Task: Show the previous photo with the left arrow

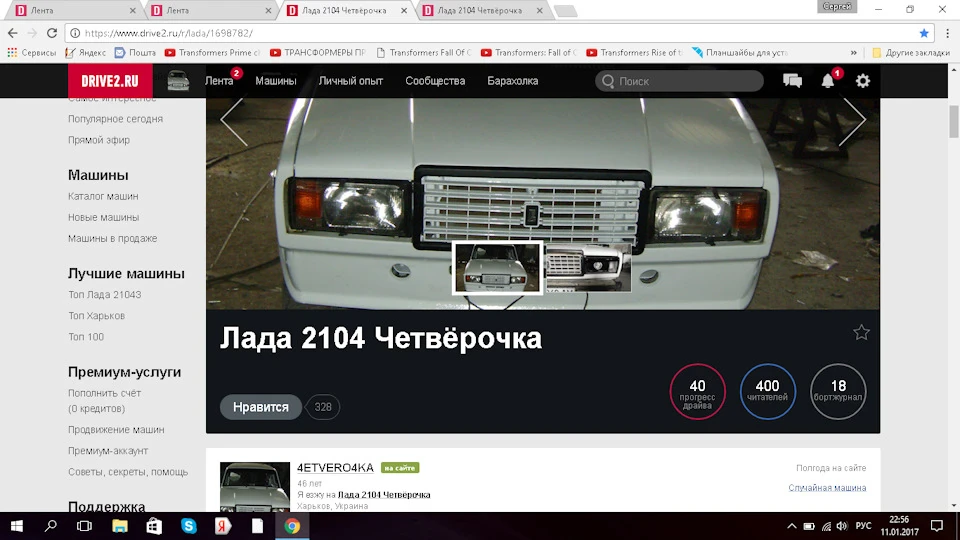Action: tap(234, 121)
